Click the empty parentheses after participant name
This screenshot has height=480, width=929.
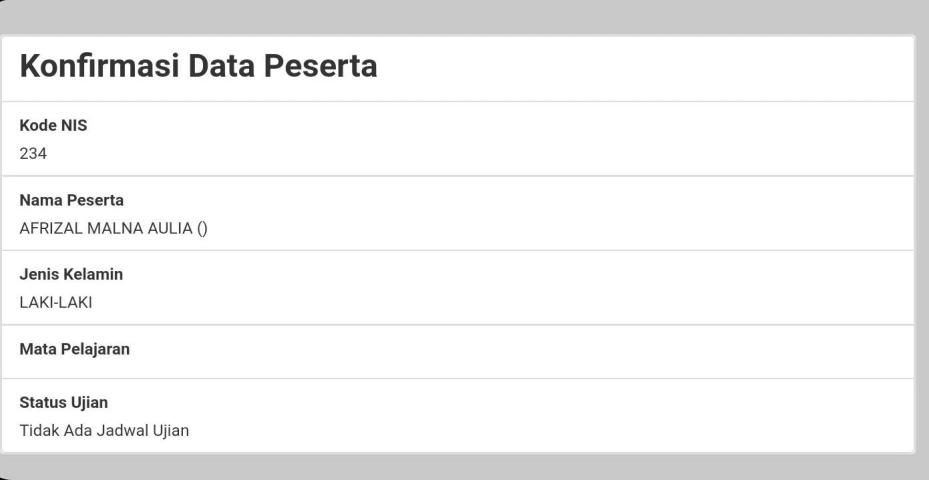click(x=202, y=227)
